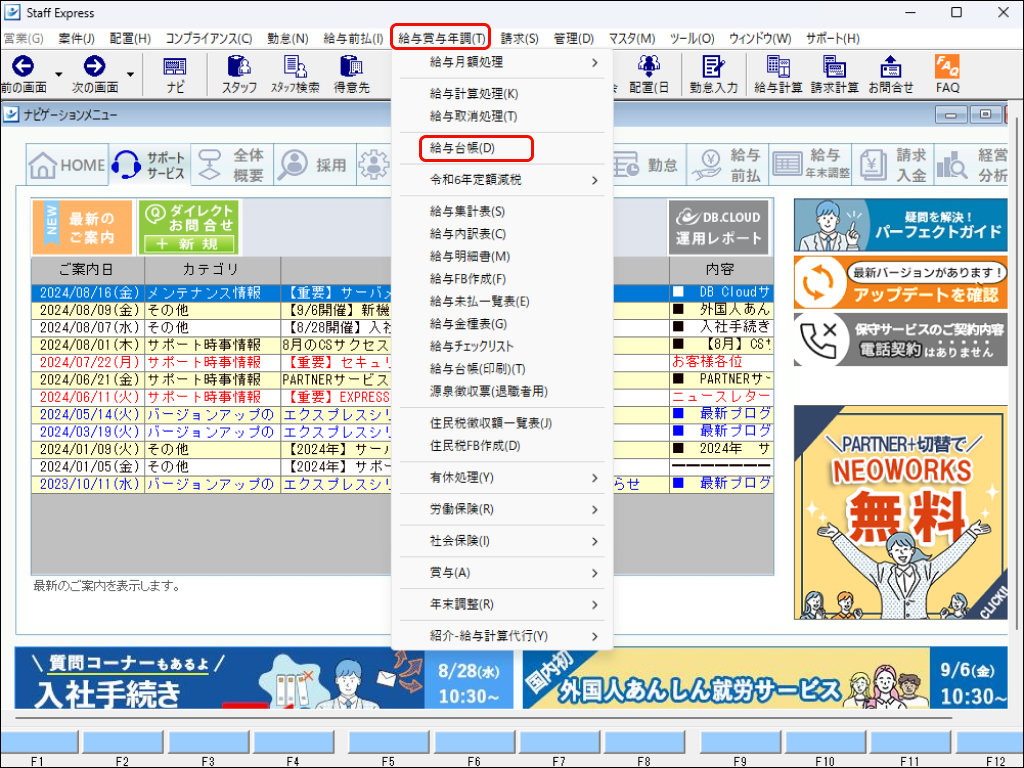The width and height of the screenshot is (1024, 768).
Task: Switch to the HOME navigation tab
Action: tap(67, 165)
